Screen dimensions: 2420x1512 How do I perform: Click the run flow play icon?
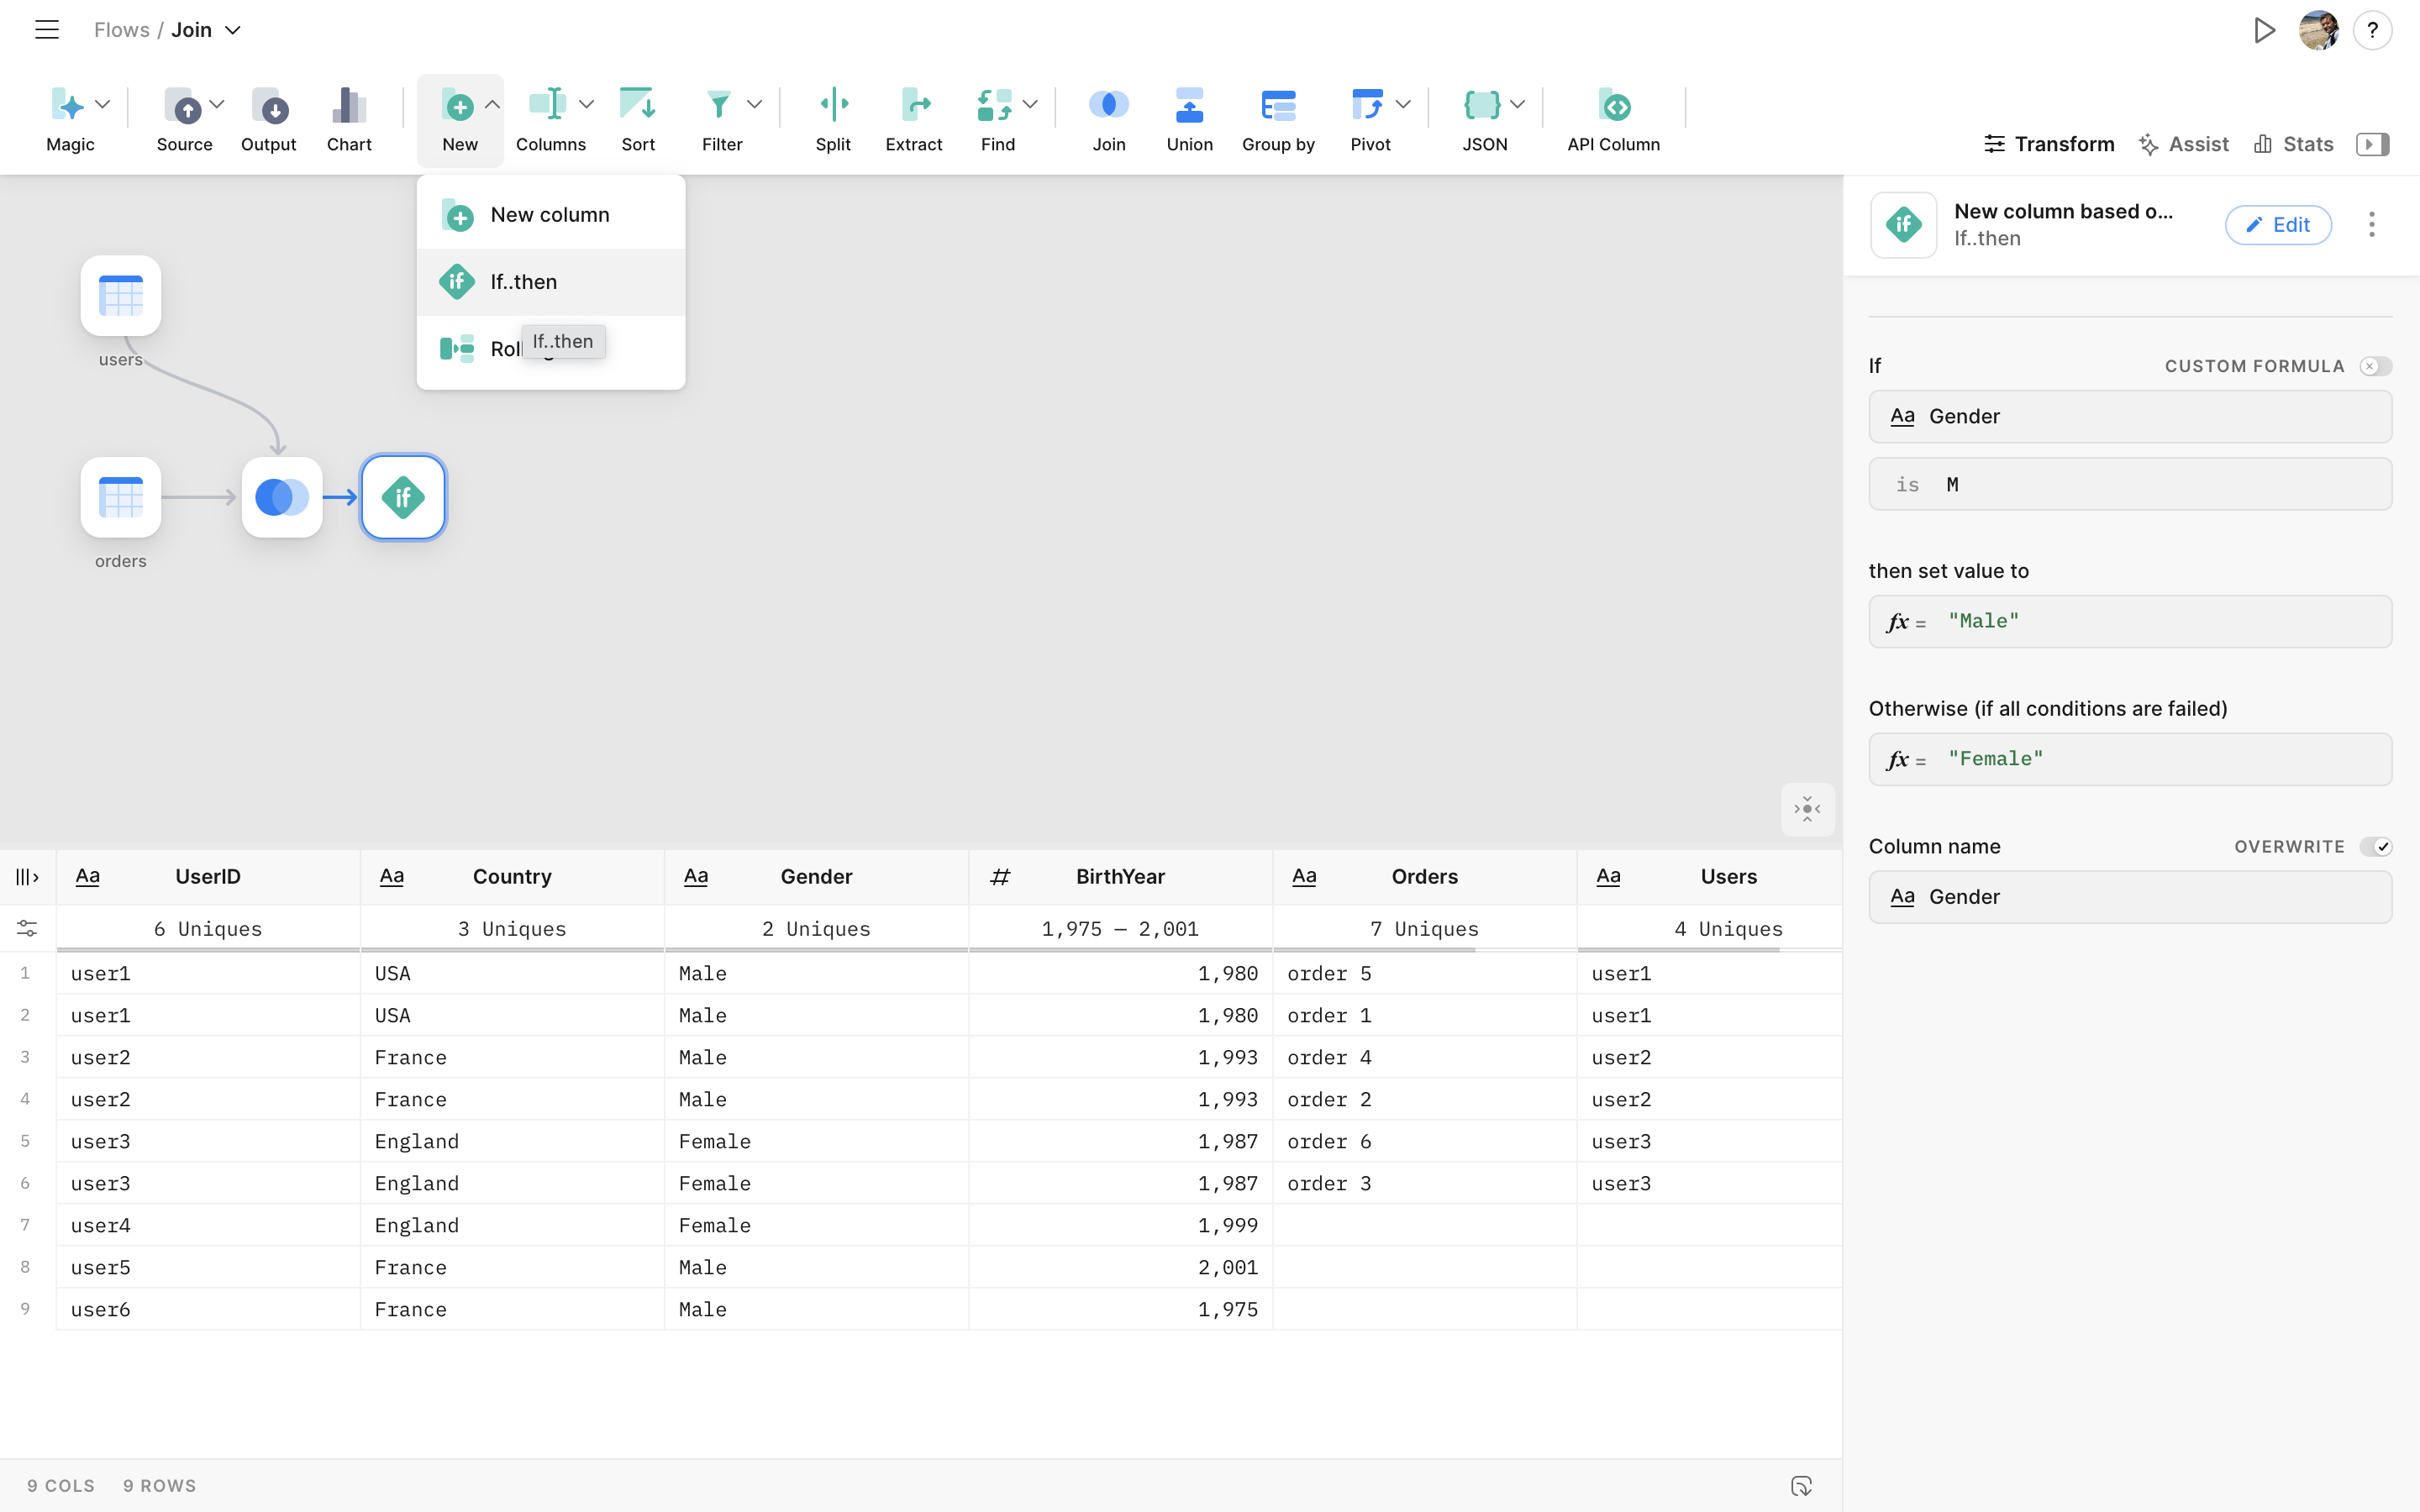[2264, 30]
